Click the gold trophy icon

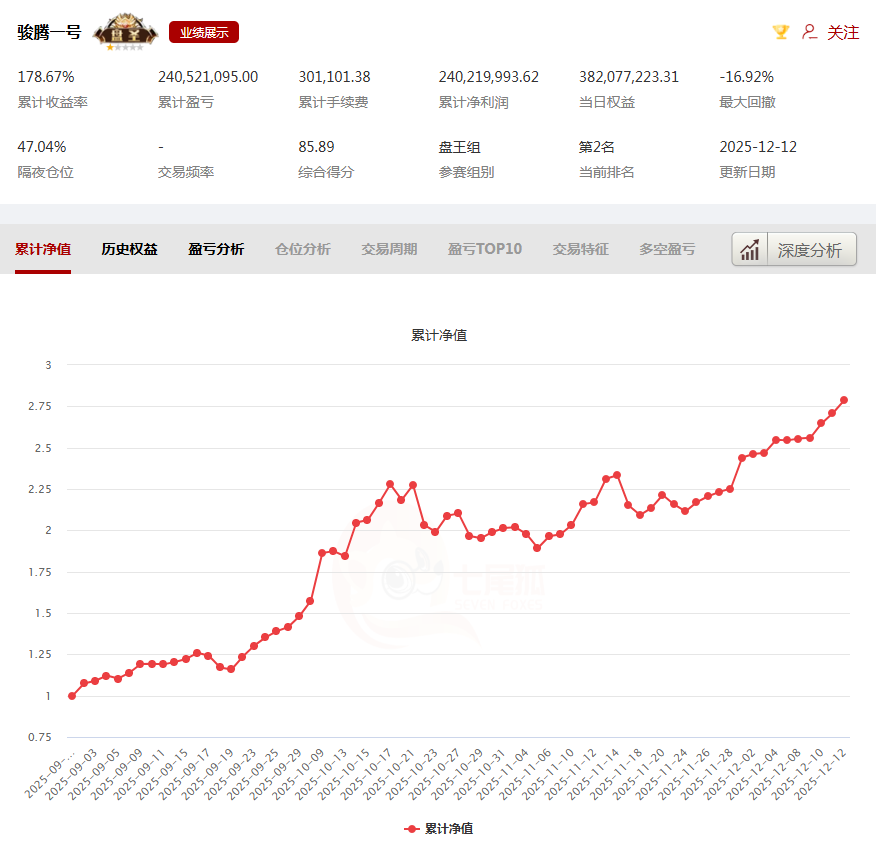click(781, 32)
